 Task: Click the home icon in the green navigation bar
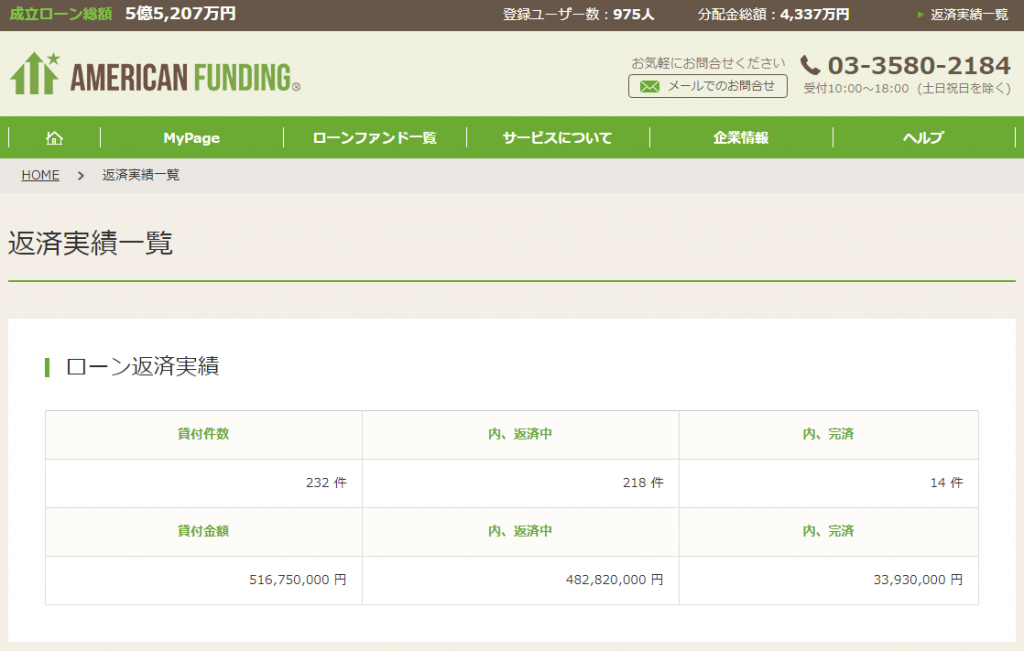[x=54, y=138]
